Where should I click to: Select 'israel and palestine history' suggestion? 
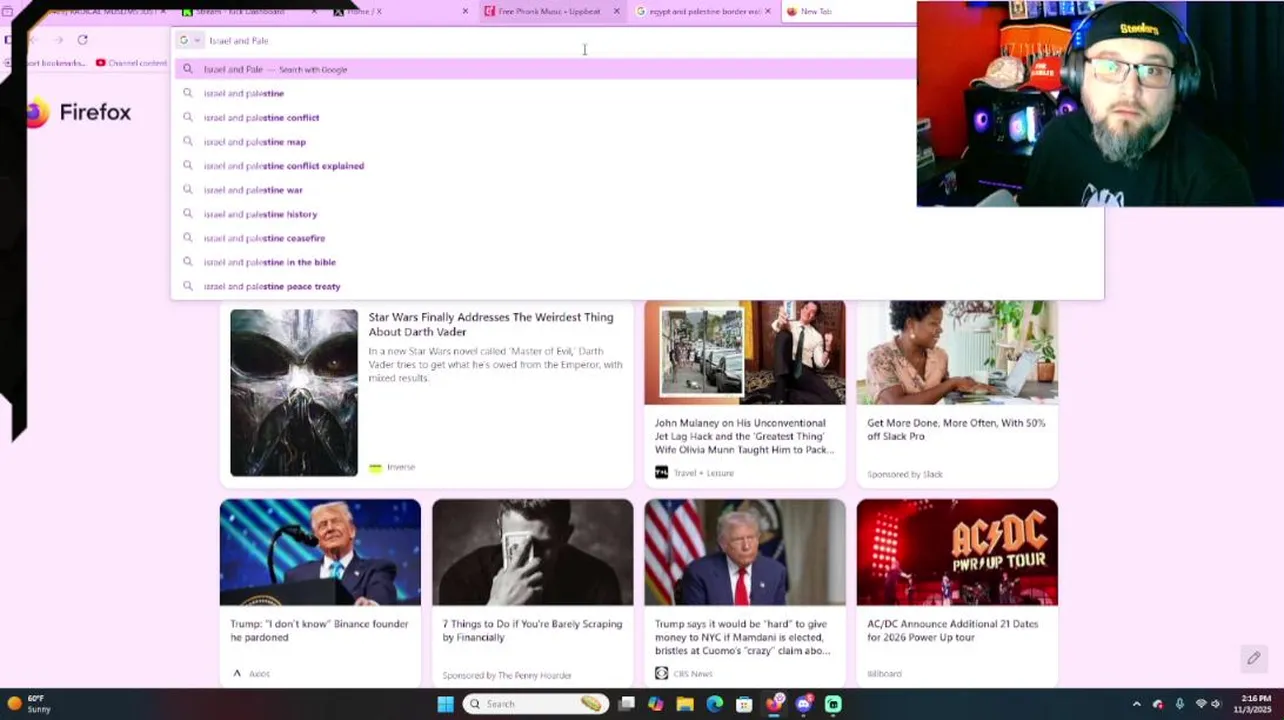coord(260,214)
